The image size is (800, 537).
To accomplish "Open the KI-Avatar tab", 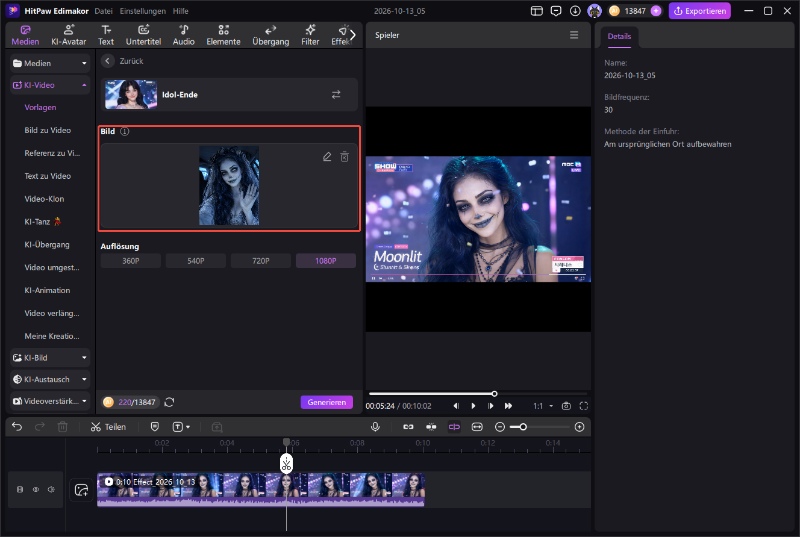I will pyautogui.click(x=68, y=35).
